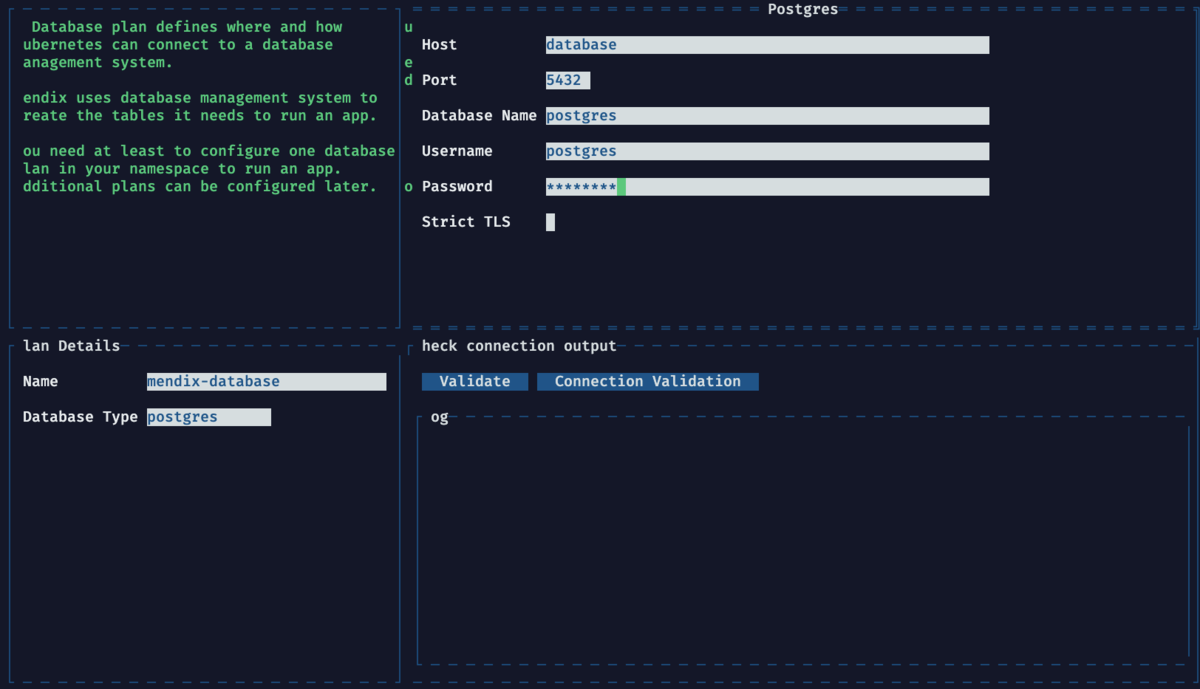The height and width of the screenshot is (689, 1200).
Task: Click the Username label
Action: click(x=457, y=151)
